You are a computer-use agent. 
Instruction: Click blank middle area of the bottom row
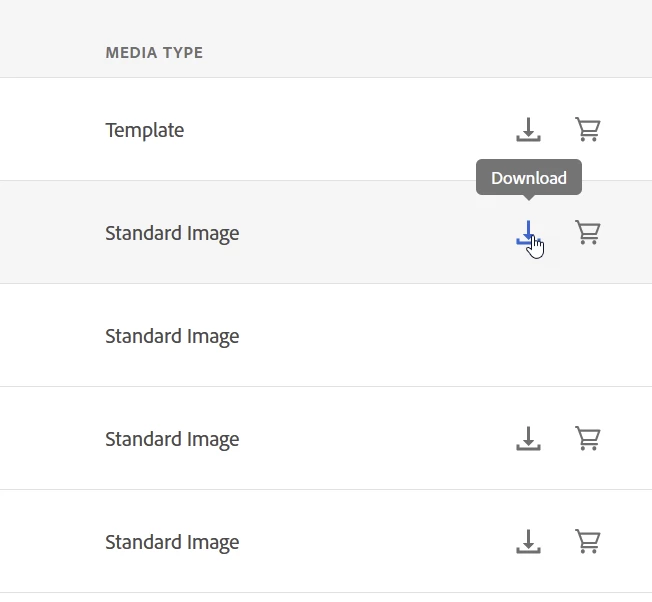pos(370,542)
